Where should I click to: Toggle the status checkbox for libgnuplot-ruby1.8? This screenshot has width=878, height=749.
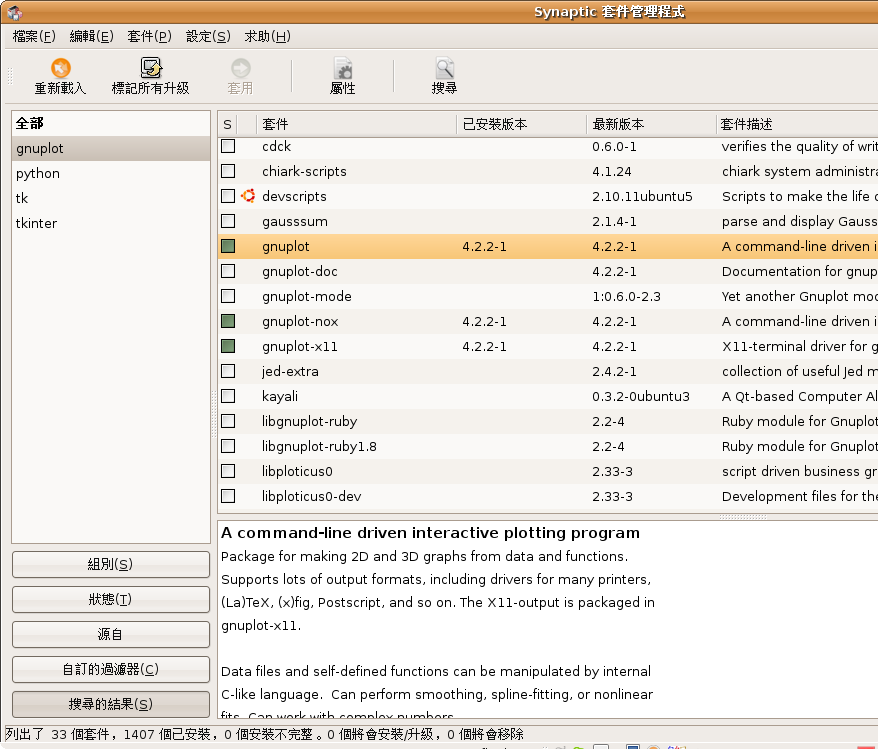pyautogui.click(x=228, y=446)
